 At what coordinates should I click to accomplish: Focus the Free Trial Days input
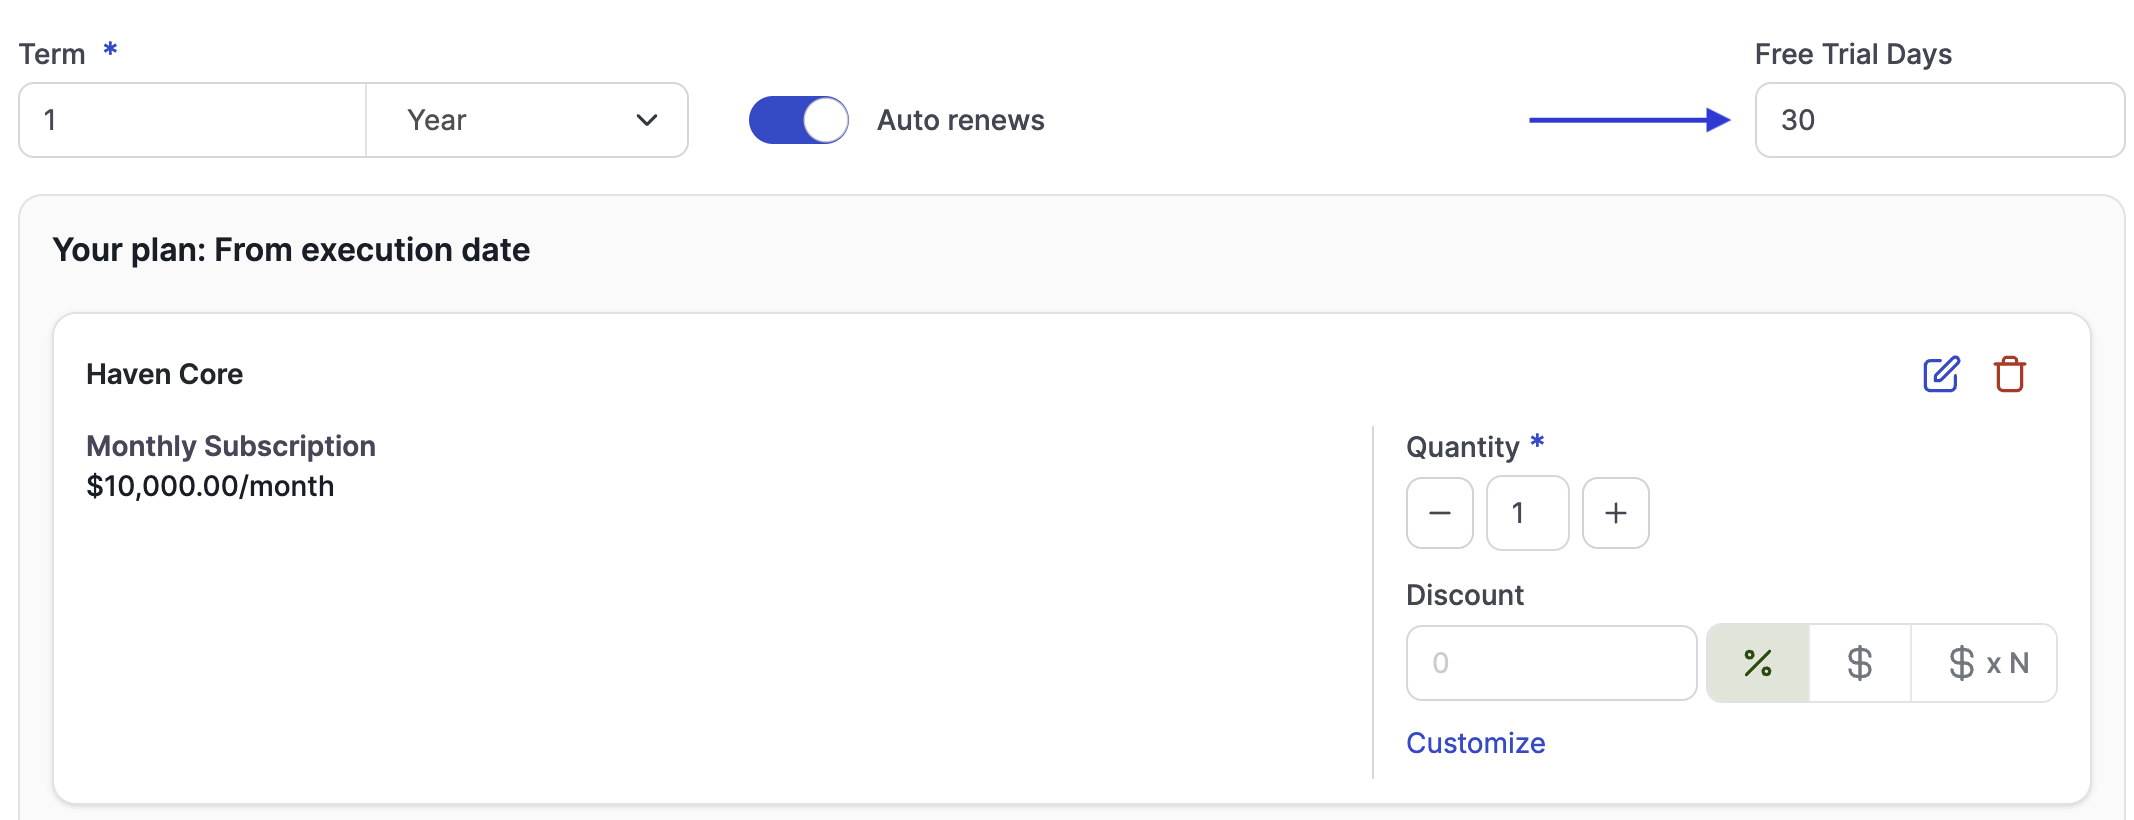(1939, 120)
